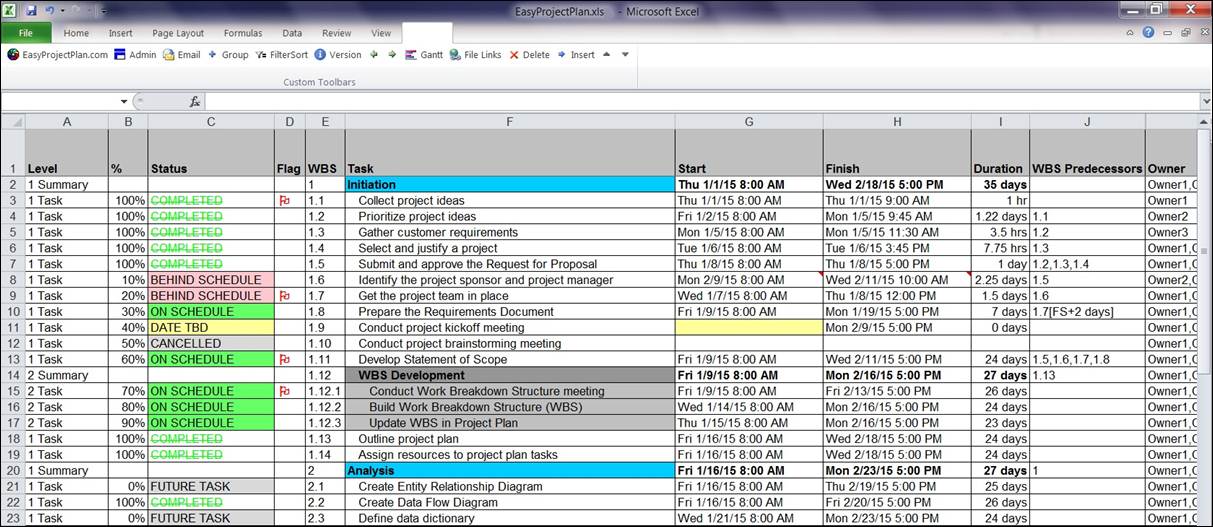The height and width of the screenshot is (527, 1213).
Task: Open the Email toolbar command
Action: click(x=182, y=55)
